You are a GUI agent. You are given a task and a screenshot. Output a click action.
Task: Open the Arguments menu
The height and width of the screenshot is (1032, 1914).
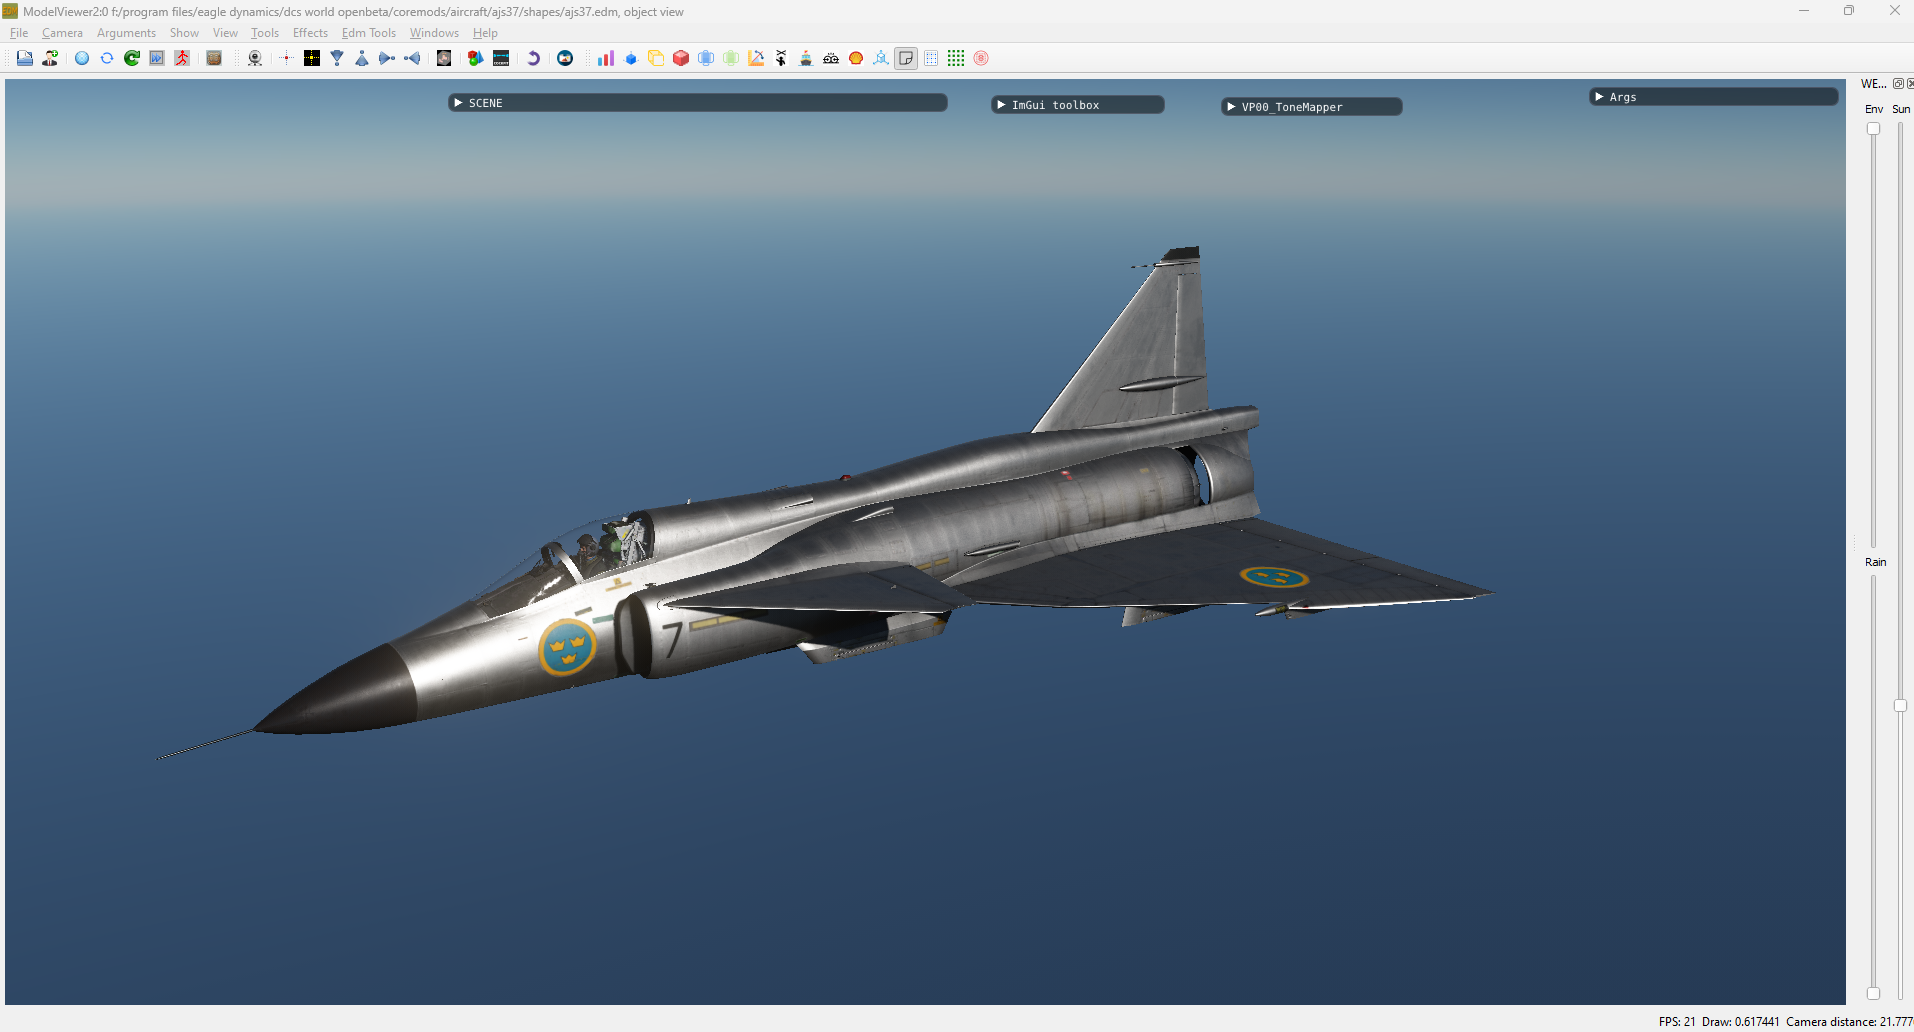pyautogui.click(x=126, y=33)
